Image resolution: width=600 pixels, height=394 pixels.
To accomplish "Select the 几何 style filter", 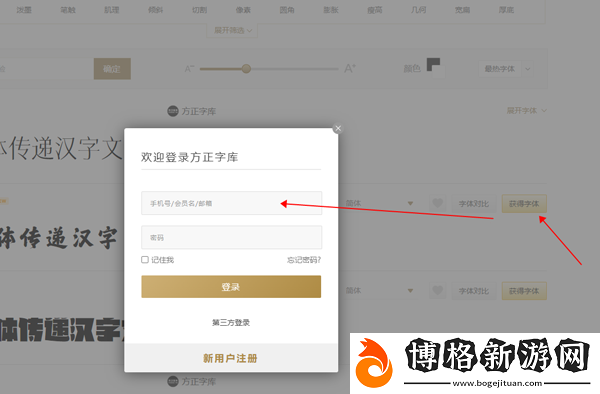I will [419, 10].
